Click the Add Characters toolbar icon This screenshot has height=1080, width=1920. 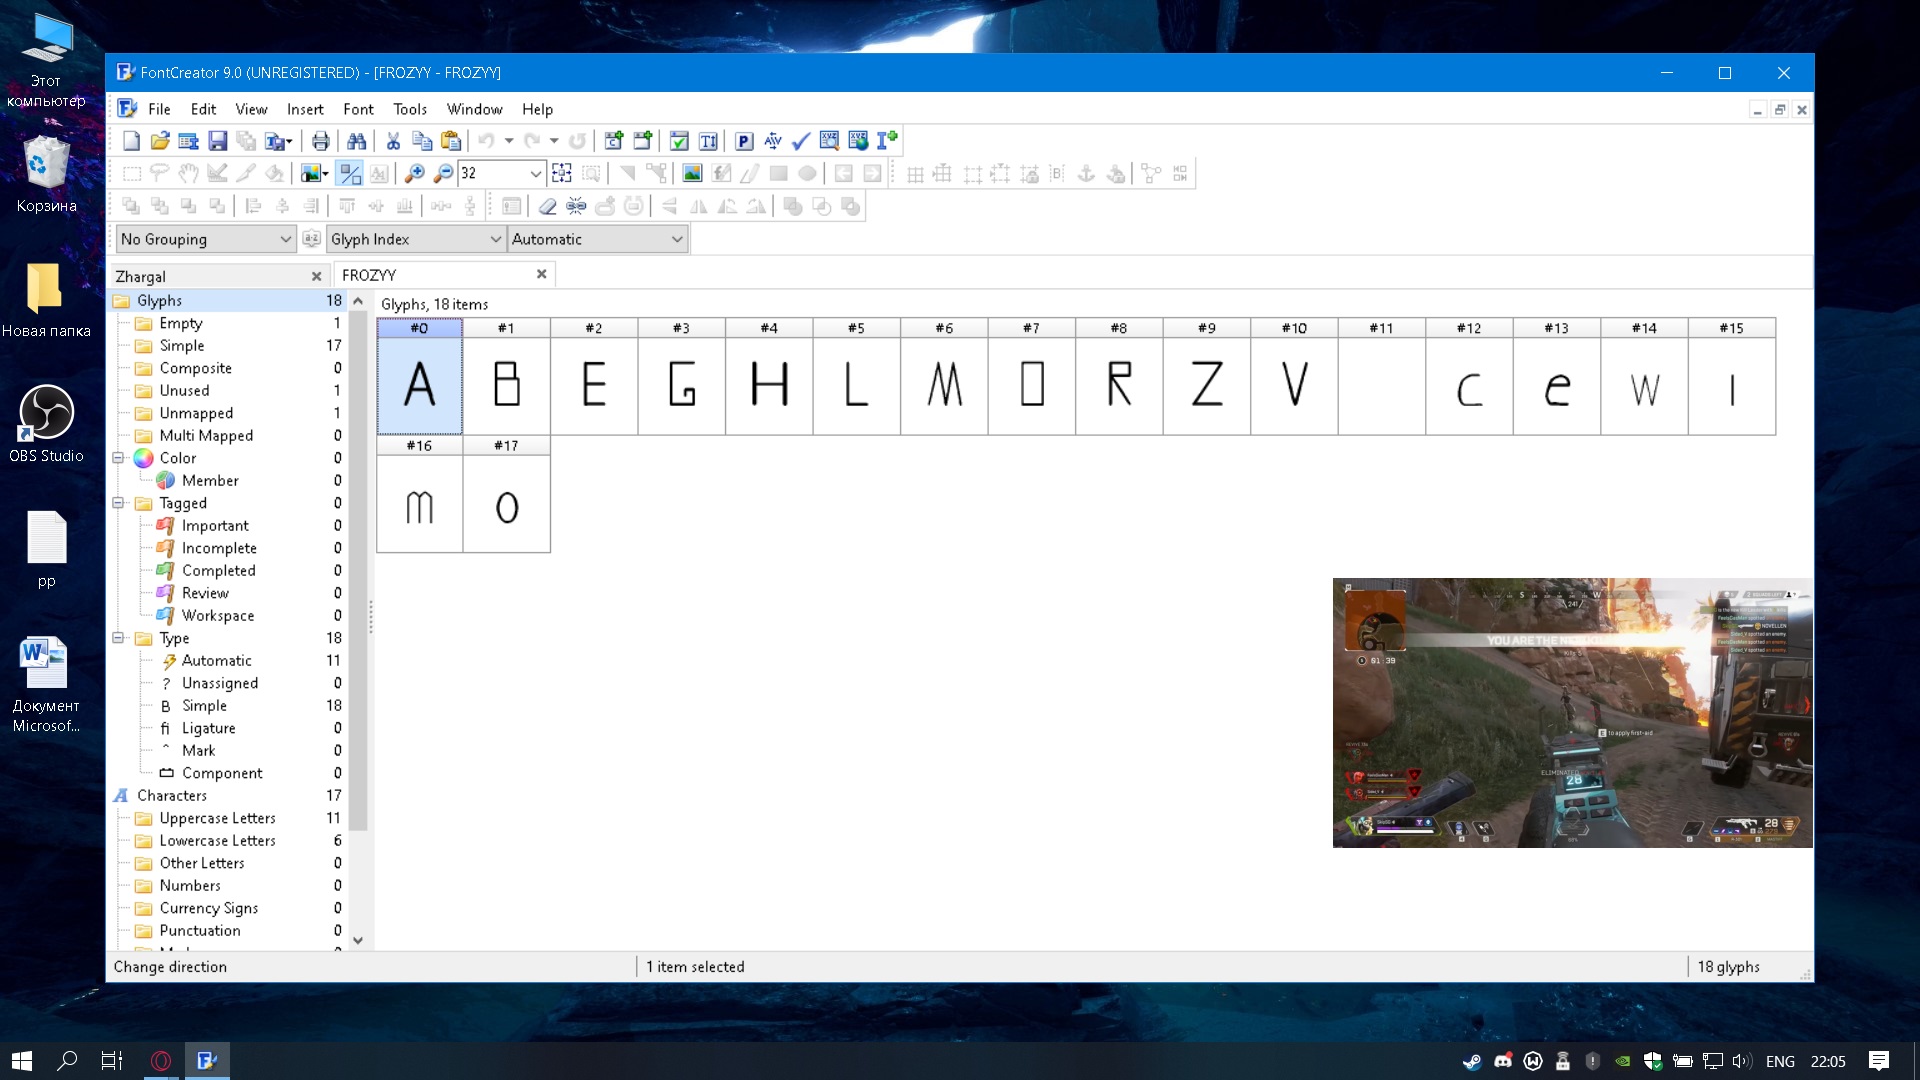point(614,141)
